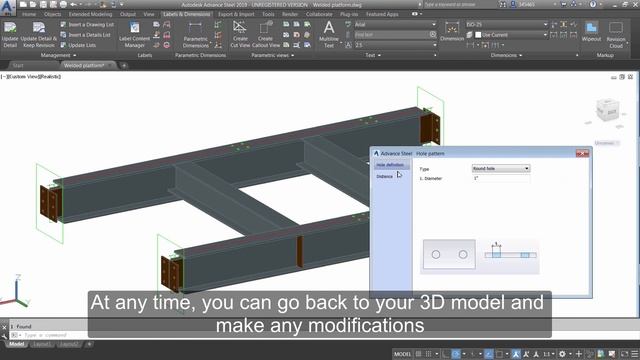Close the Hole pattern dialog
The height and width of the screenshot is (360, 640).
(582, 153)
